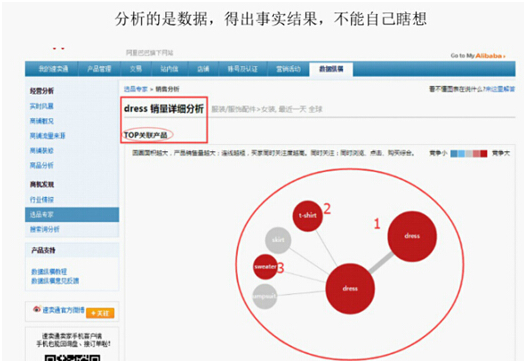
Task: Click the 经营分析 sidebar header
Action: point(42,91)
